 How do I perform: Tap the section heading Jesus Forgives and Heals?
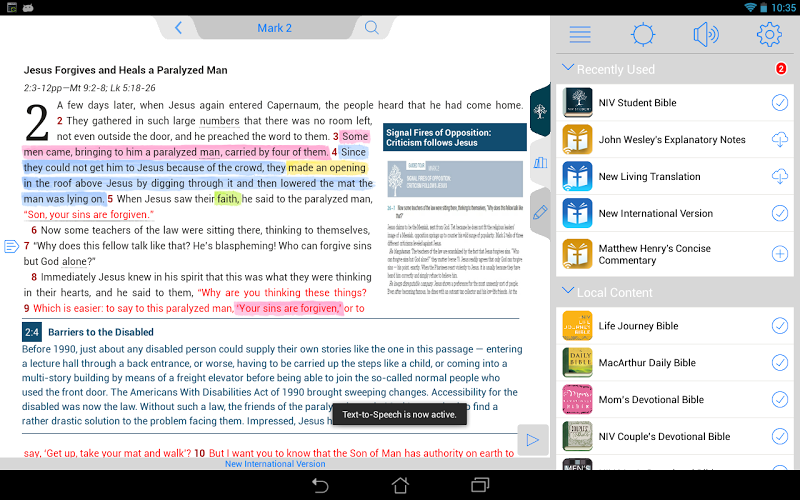[x=126, y=70]
